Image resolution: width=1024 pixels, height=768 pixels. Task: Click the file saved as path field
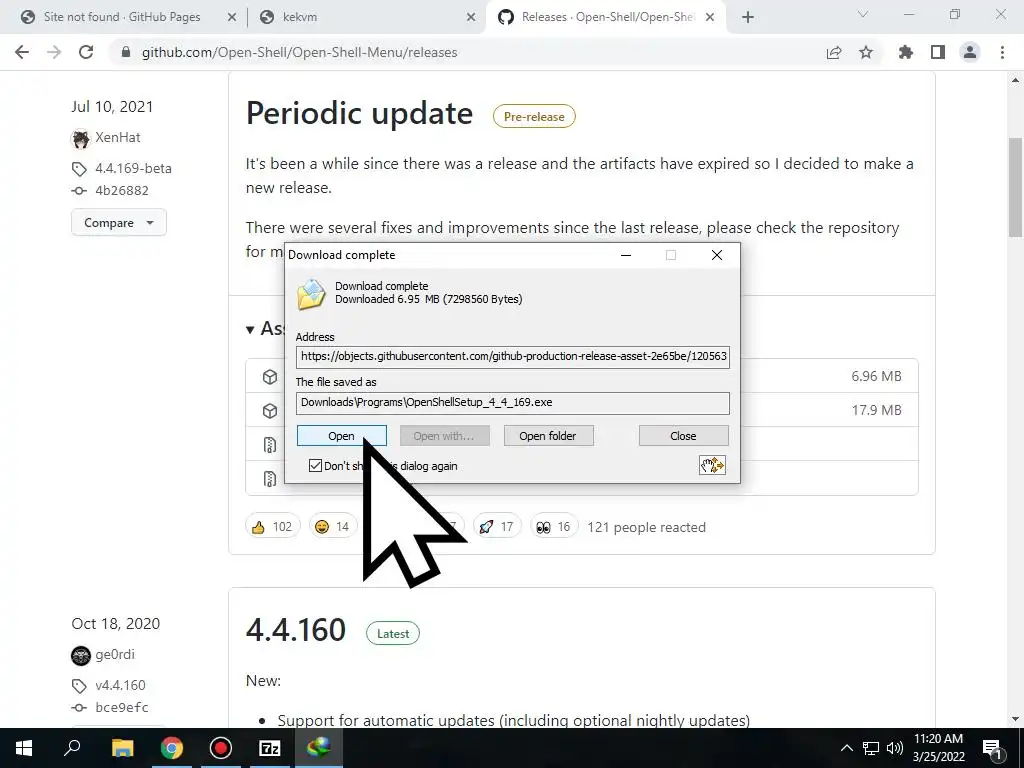point(513,403)
